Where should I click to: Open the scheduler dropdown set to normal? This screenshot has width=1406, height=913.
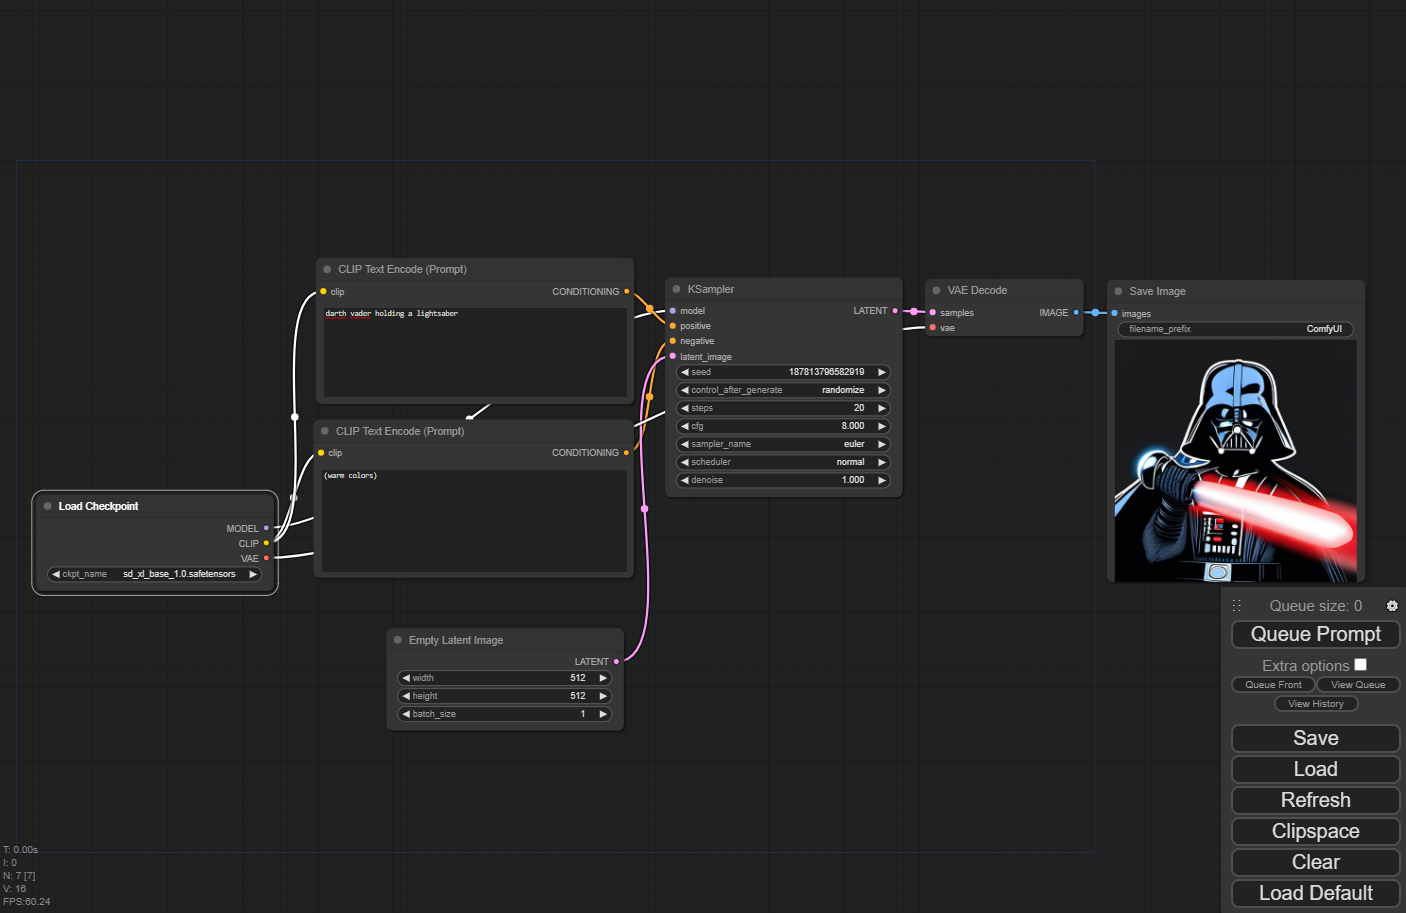(x=784, y=462)
